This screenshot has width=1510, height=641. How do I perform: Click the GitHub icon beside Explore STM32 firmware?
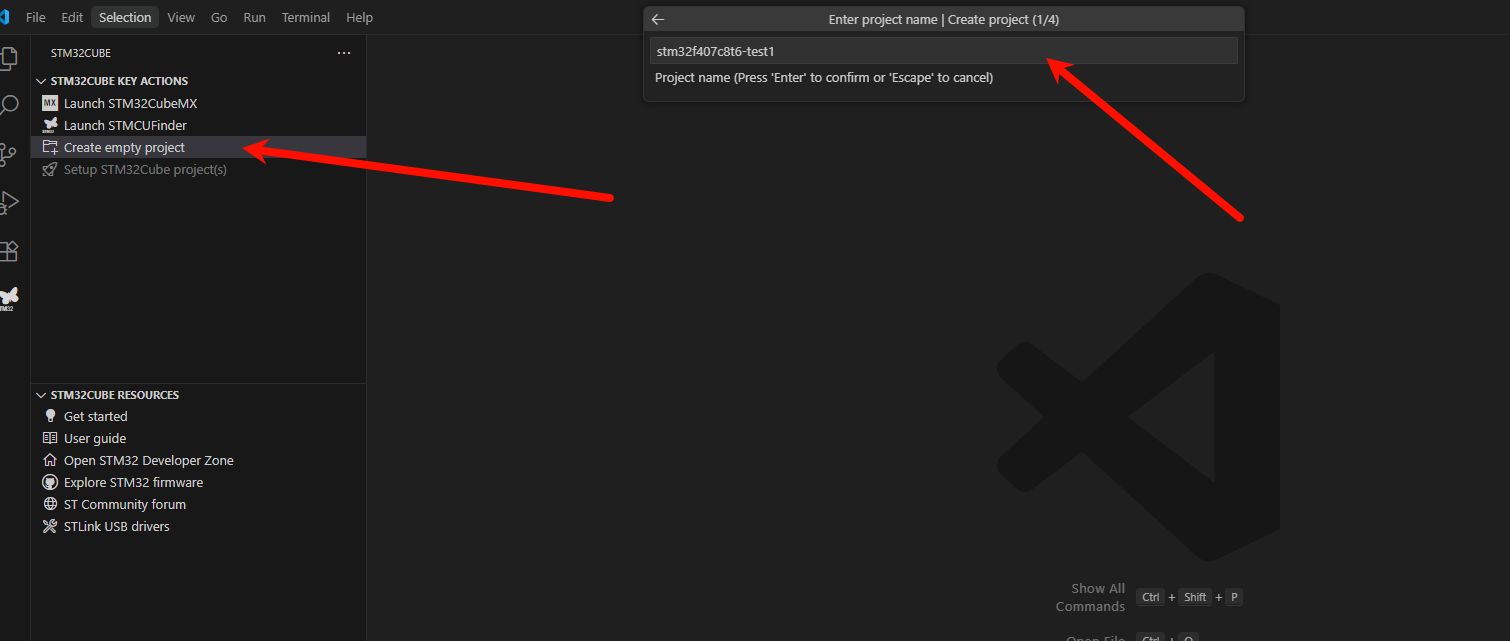pyautogui.click(x=50, y=482)
